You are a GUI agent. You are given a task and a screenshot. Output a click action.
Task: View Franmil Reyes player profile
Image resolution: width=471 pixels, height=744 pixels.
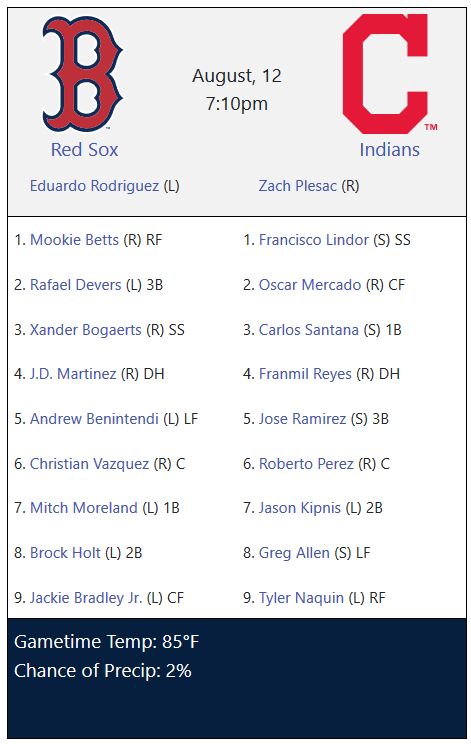coord(305,374)
